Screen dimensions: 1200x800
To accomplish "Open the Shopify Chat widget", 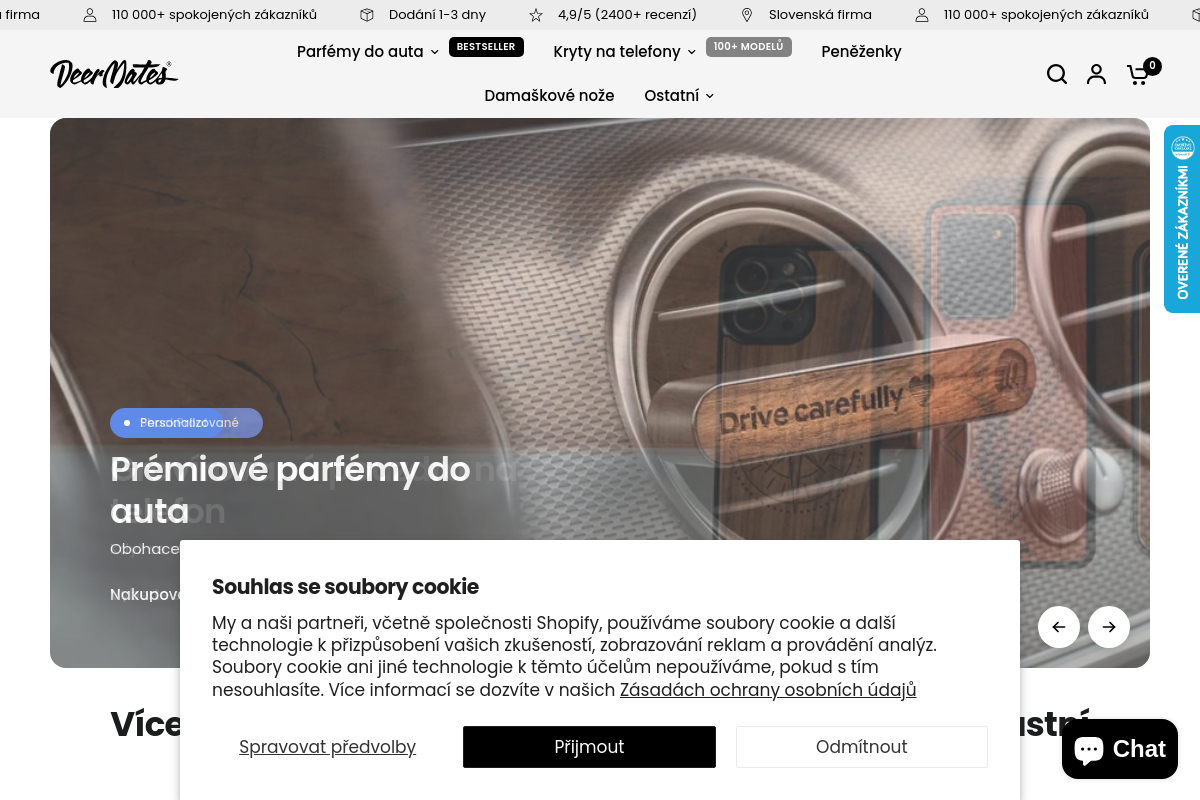I will (x=1120, y=749).
